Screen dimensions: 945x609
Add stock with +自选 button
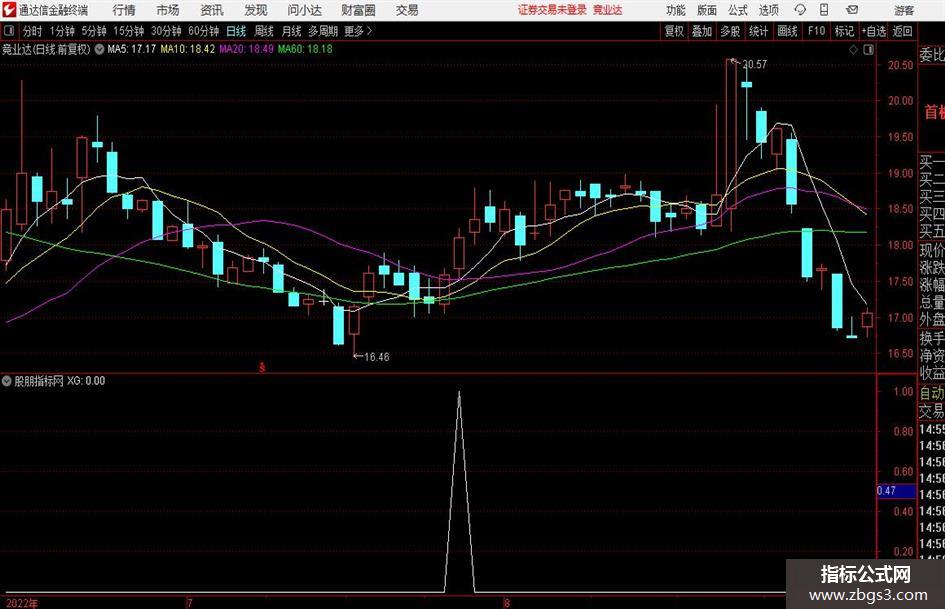(x=873, y=31)
